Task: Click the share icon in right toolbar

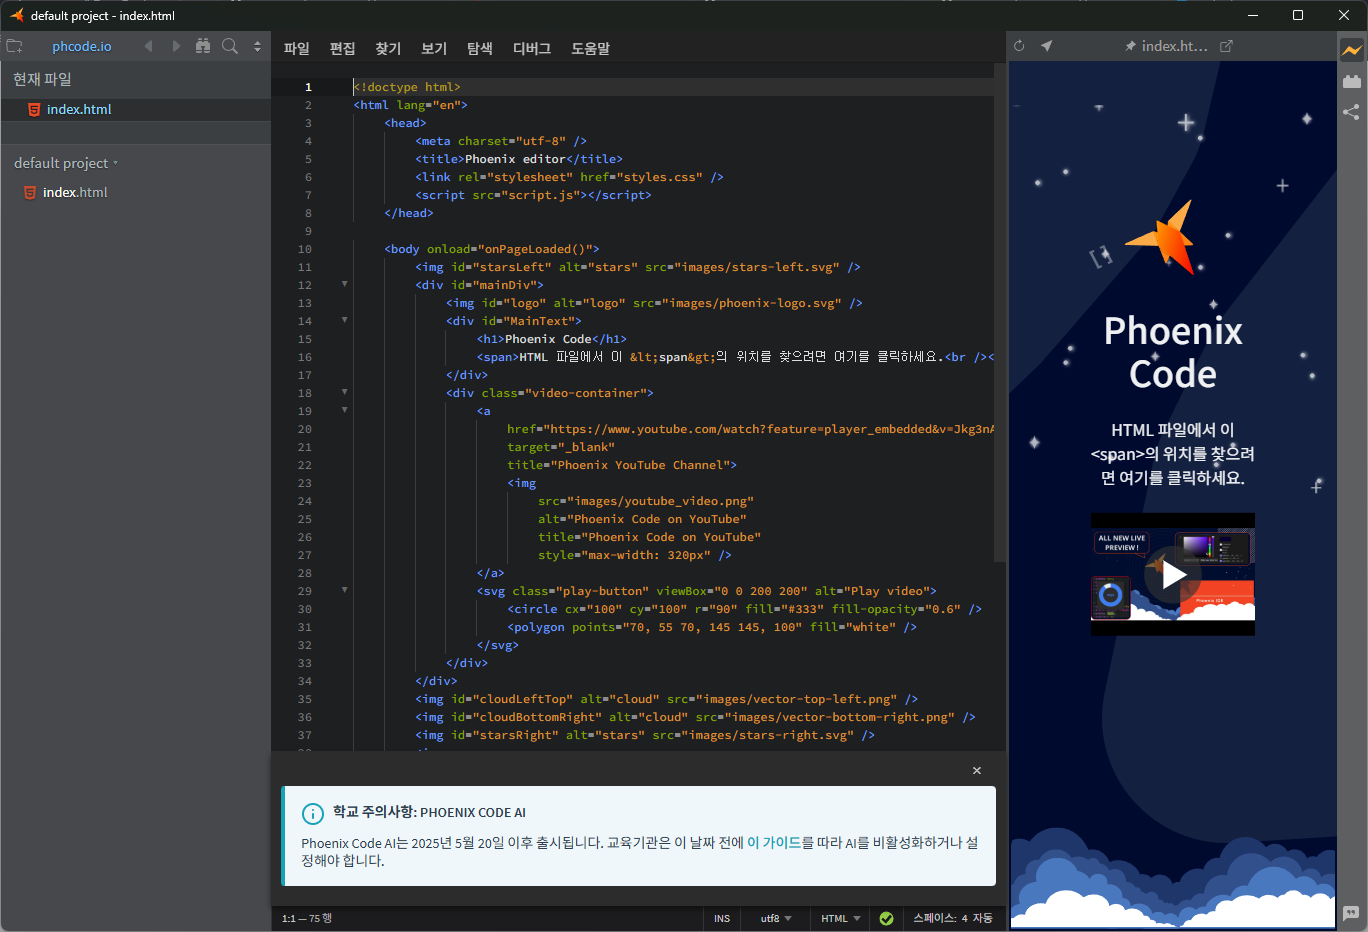Action: [x=1352, y=112]
